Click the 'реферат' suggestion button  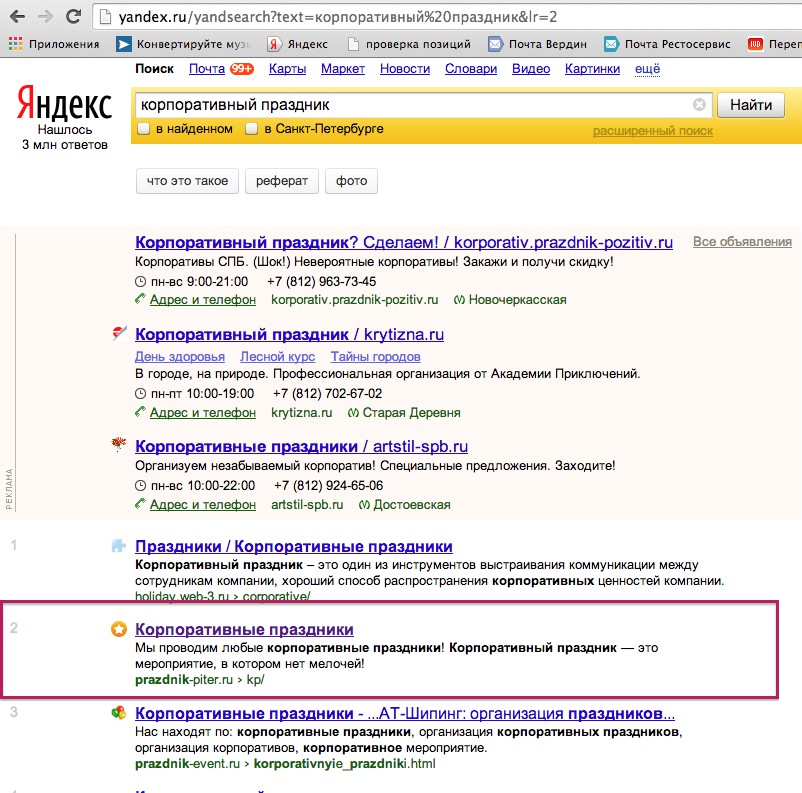[x=282, y=181]
